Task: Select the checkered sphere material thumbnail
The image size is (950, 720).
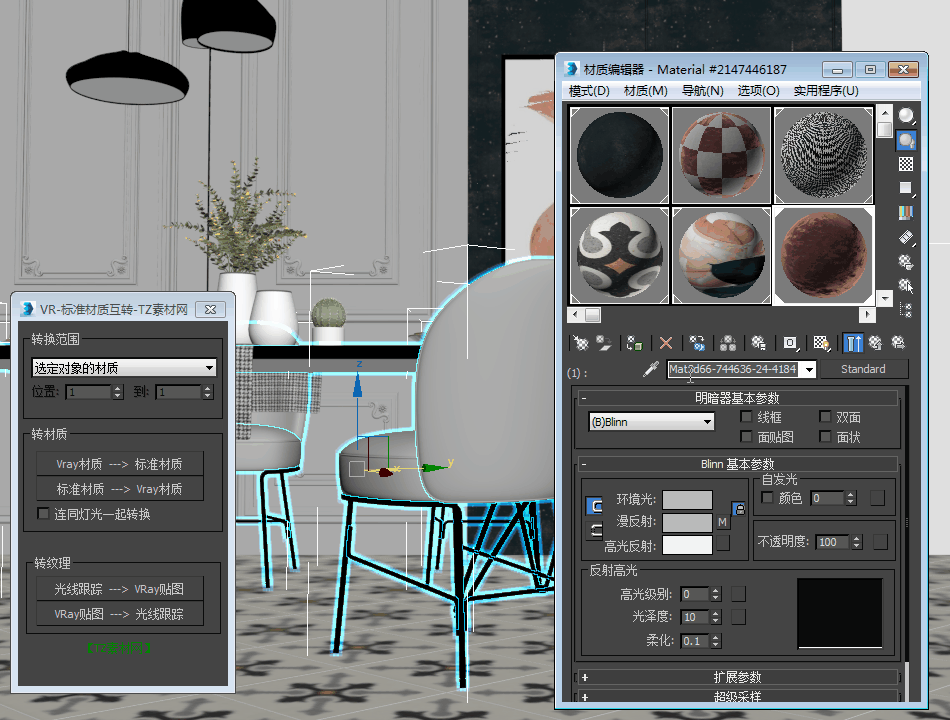Action: 720,155
